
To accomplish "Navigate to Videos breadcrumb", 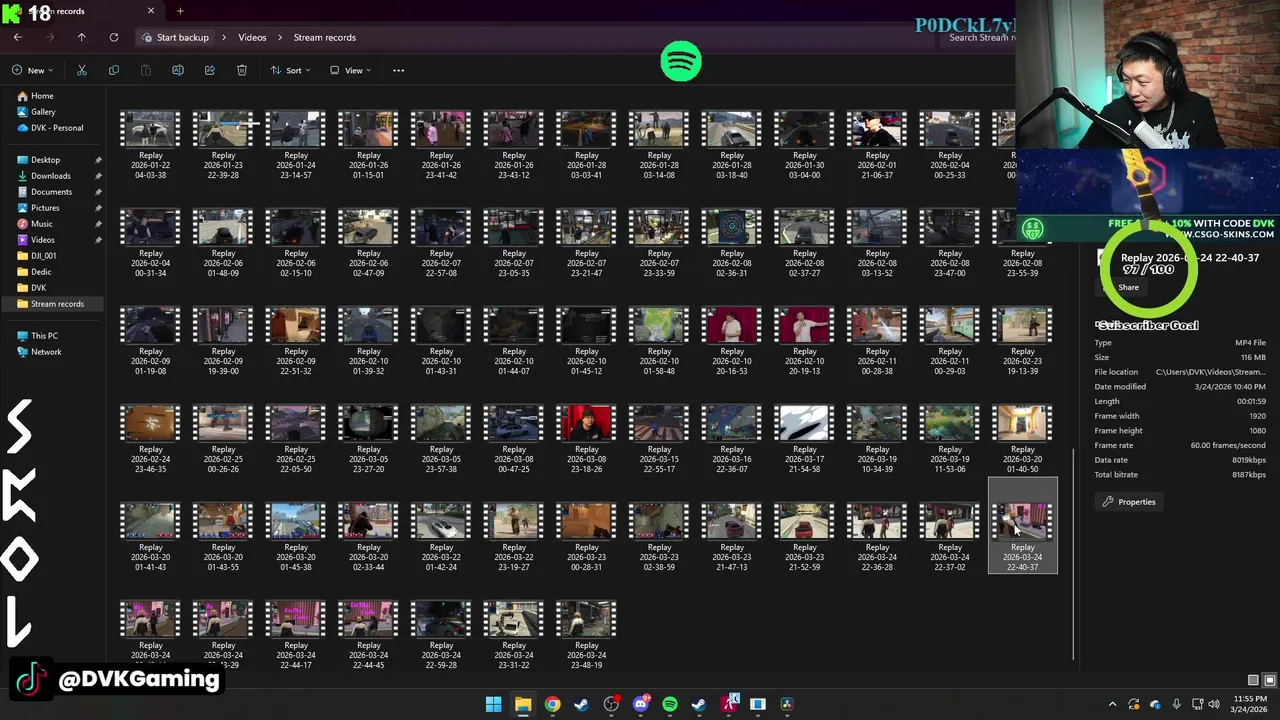I will [x=252, y=37].
